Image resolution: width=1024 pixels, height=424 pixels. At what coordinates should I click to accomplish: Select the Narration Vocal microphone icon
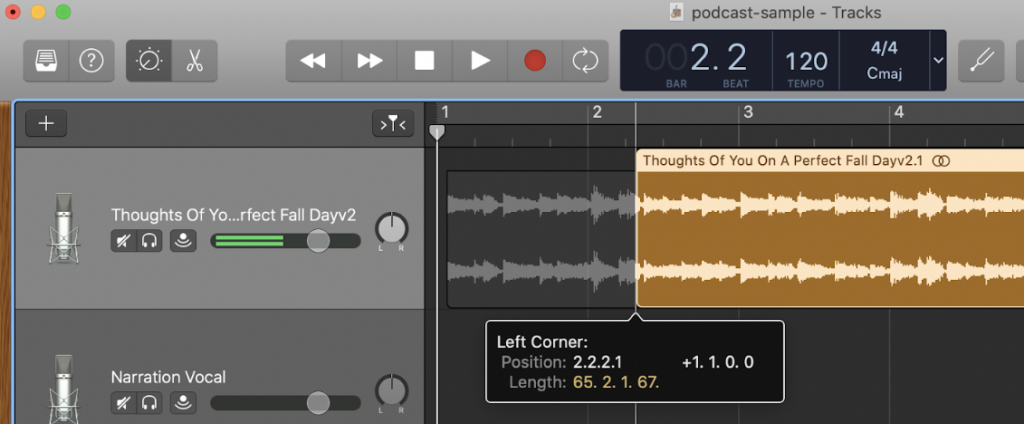63,389
